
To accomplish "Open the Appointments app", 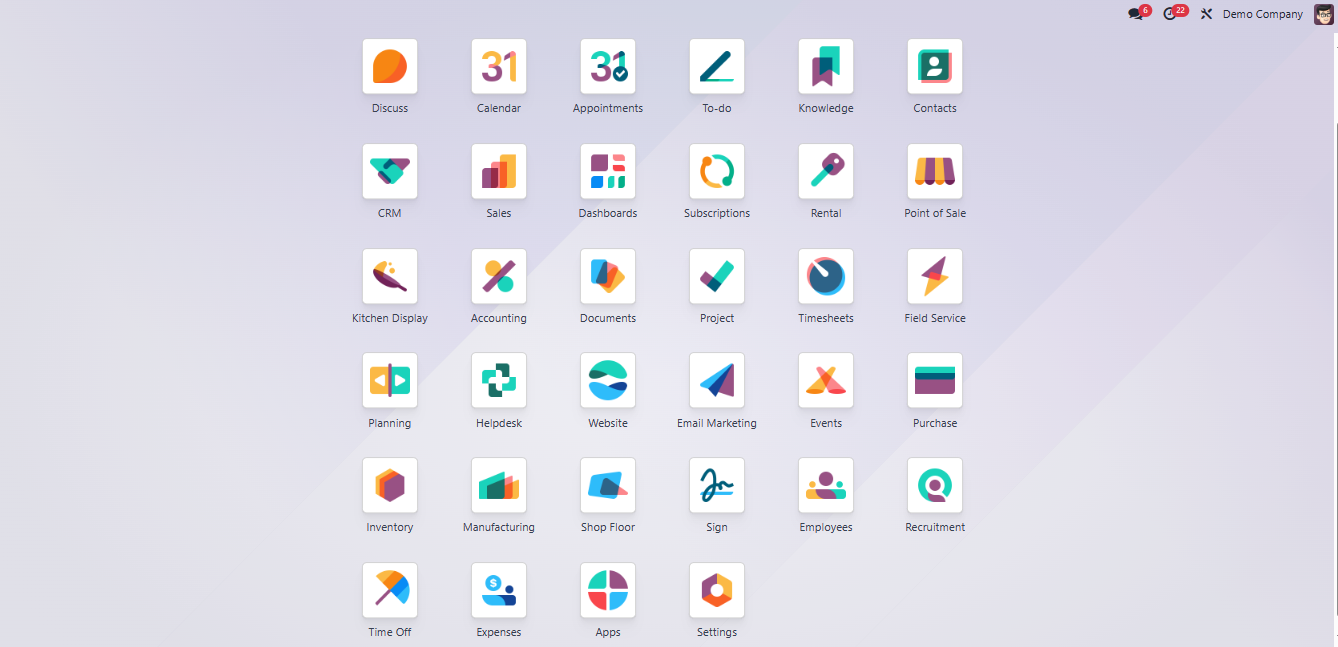I will [x=607, y=66].
